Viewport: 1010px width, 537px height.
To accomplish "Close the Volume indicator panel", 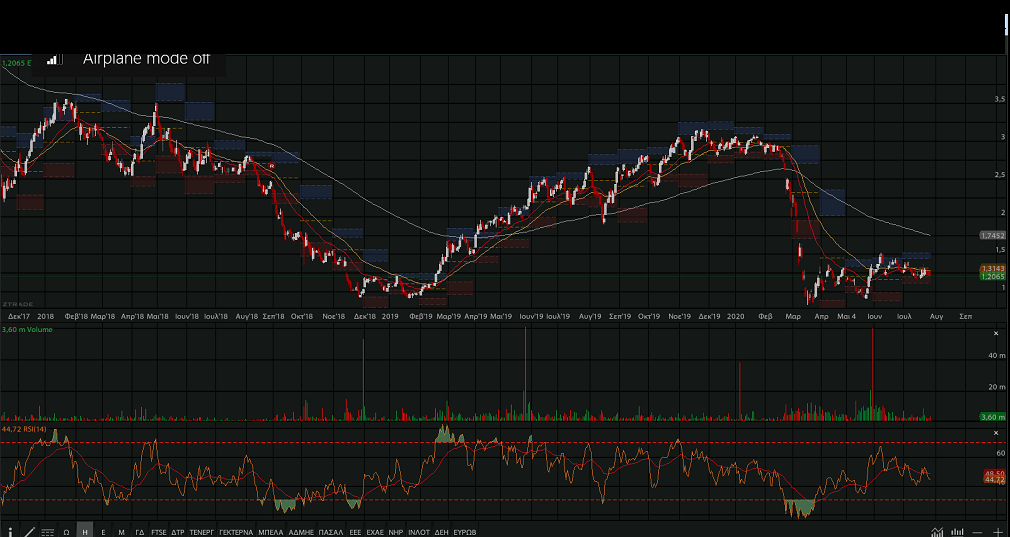I will coord(995,333).
